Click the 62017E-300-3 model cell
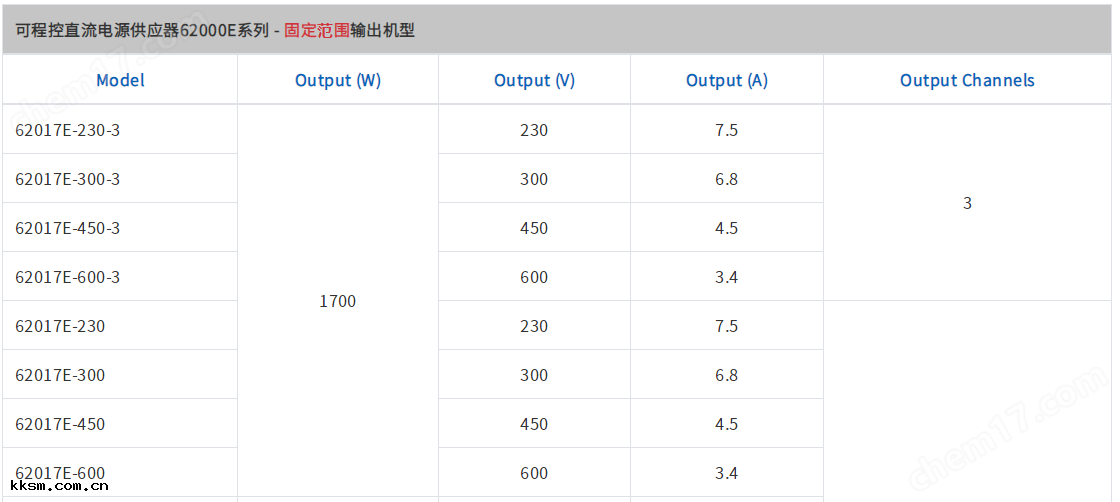 68,179
